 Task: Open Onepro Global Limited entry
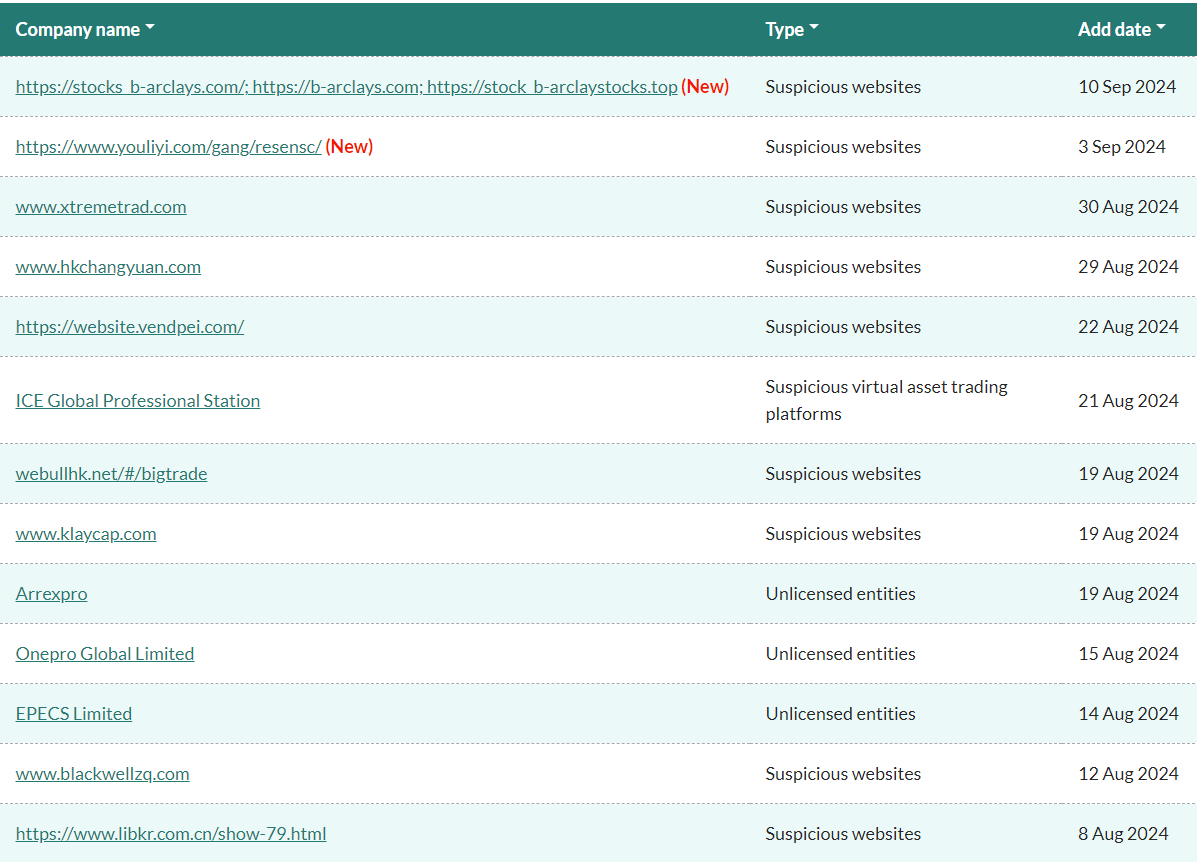click(x=105, y=654)
